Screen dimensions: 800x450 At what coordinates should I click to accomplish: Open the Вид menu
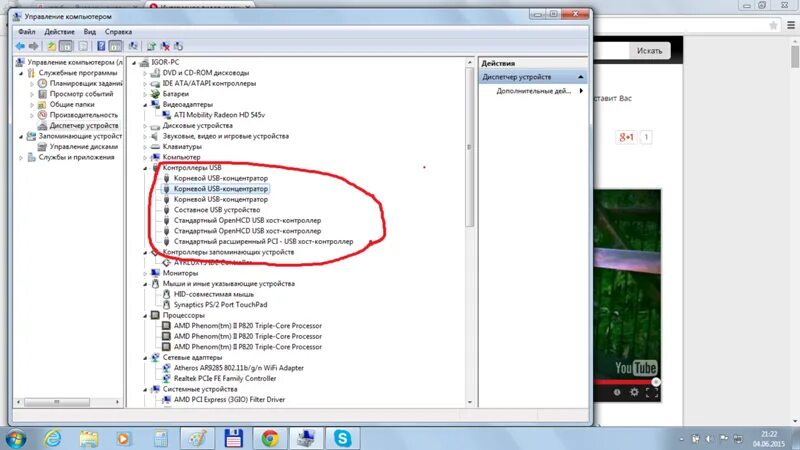(90, 32)
